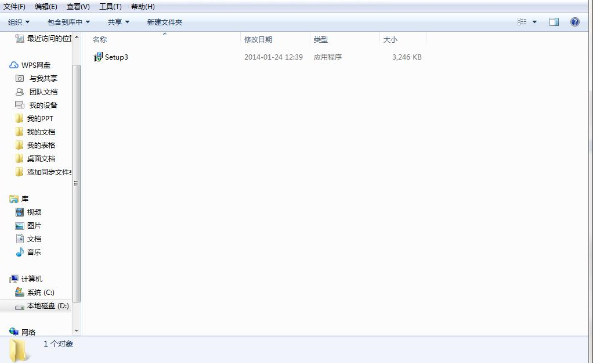593x363 pixels.
Task: Open the 我的文档 folder
Action: 35,132
